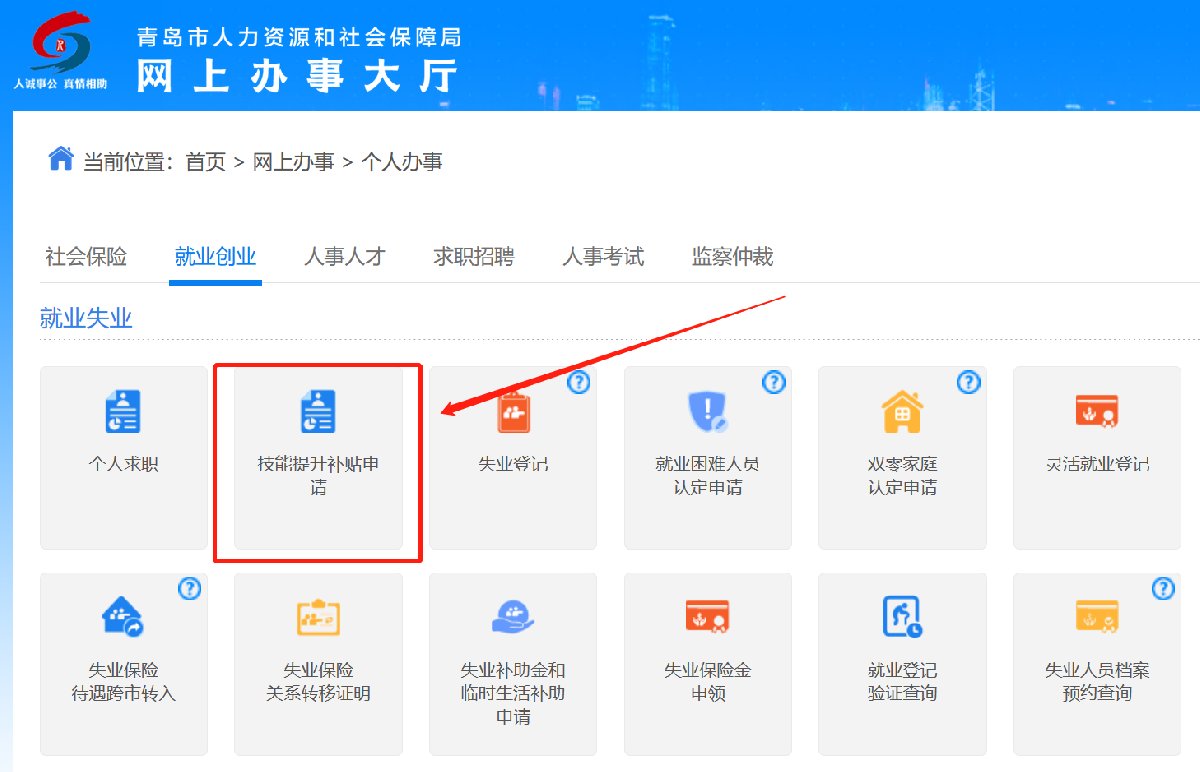Open the 就业登记验证查询 icon

[x=902, y=617]
